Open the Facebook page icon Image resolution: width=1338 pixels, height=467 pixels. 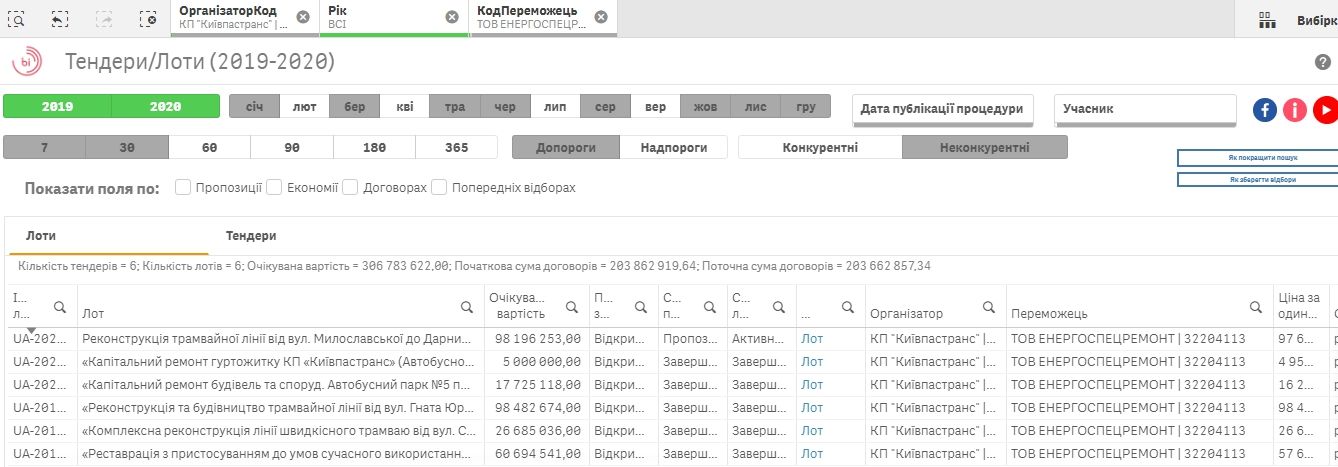[x=1265, y=109]
